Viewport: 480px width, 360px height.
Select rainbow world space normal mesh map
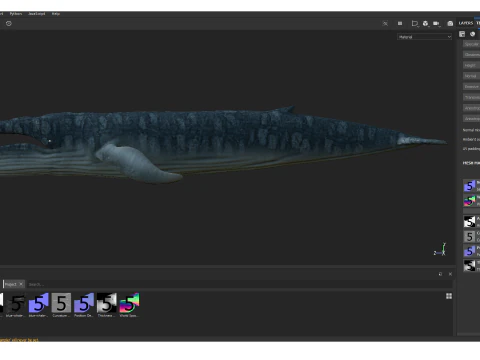tap(470, 201)
